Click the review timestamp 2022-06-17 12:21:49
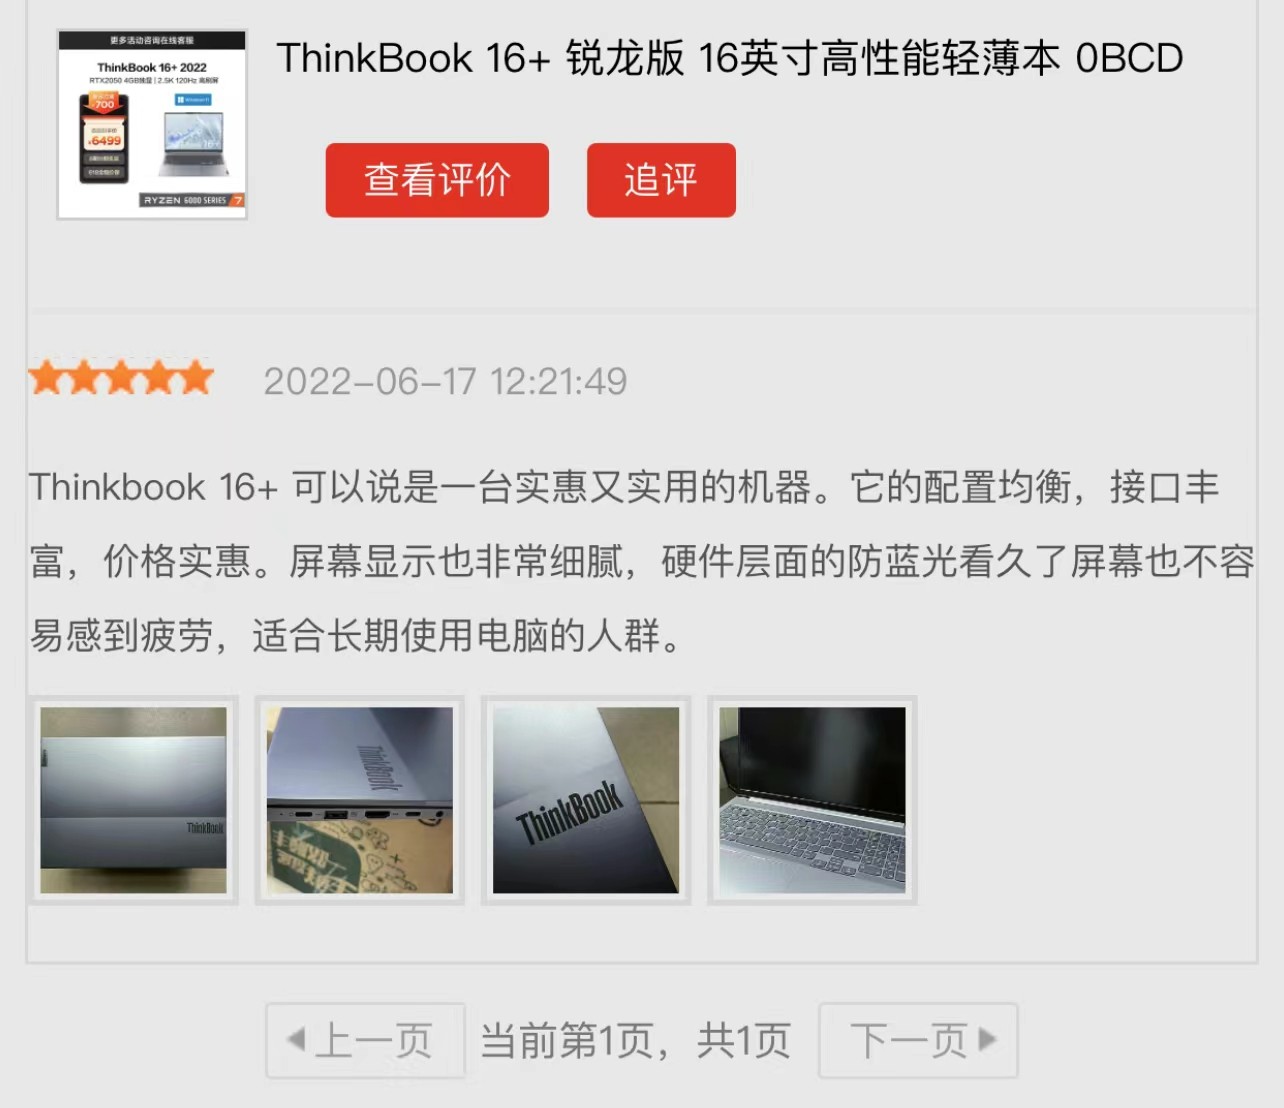 pyautogui.click(x=445, y=381)
